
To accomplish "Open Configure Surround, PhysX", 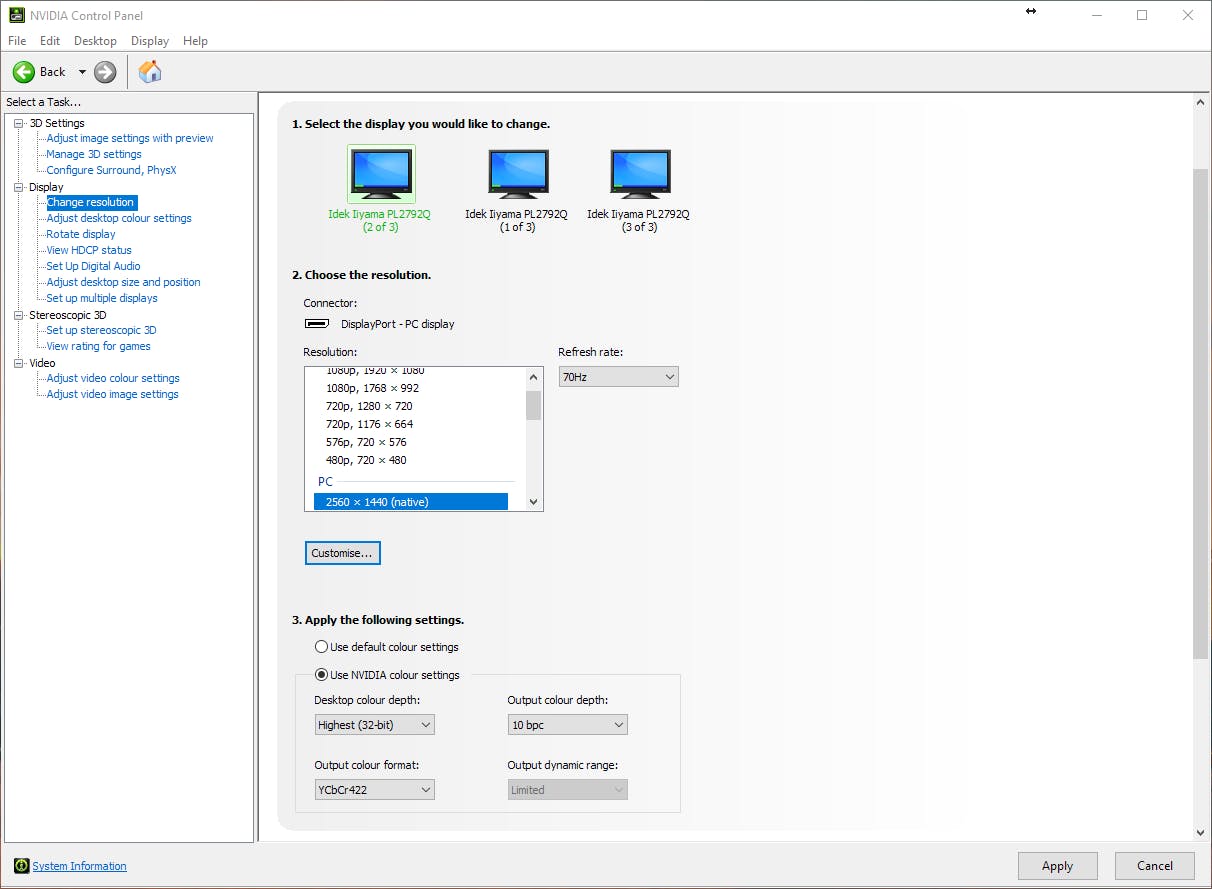I will click(111, 170).
